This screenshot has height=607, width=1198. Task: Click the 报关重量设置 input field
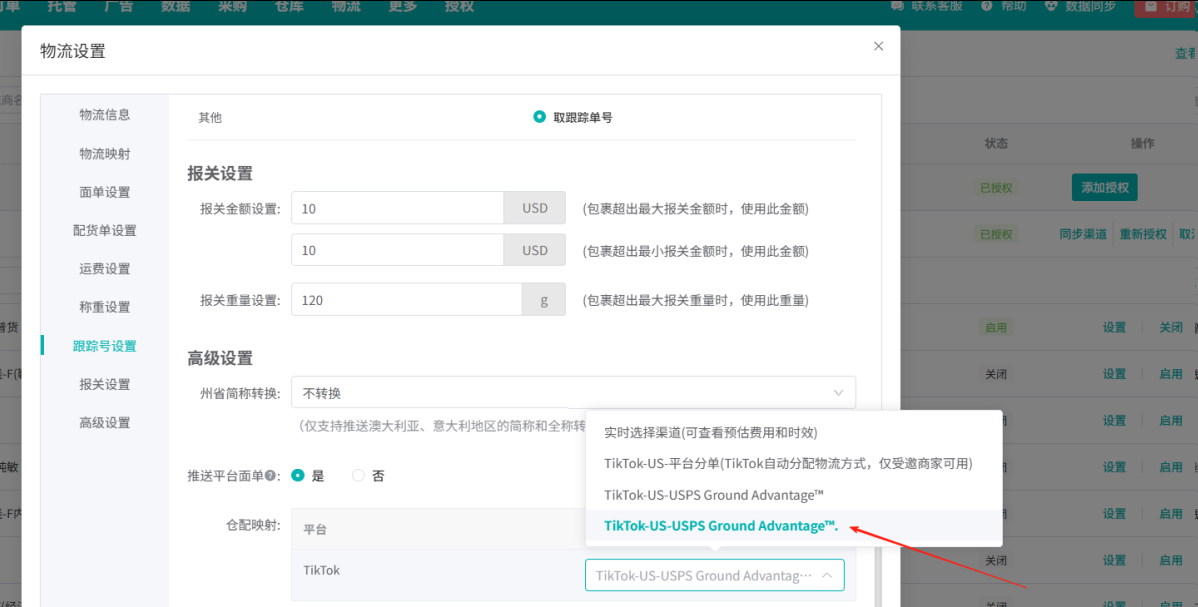[404, 299]
